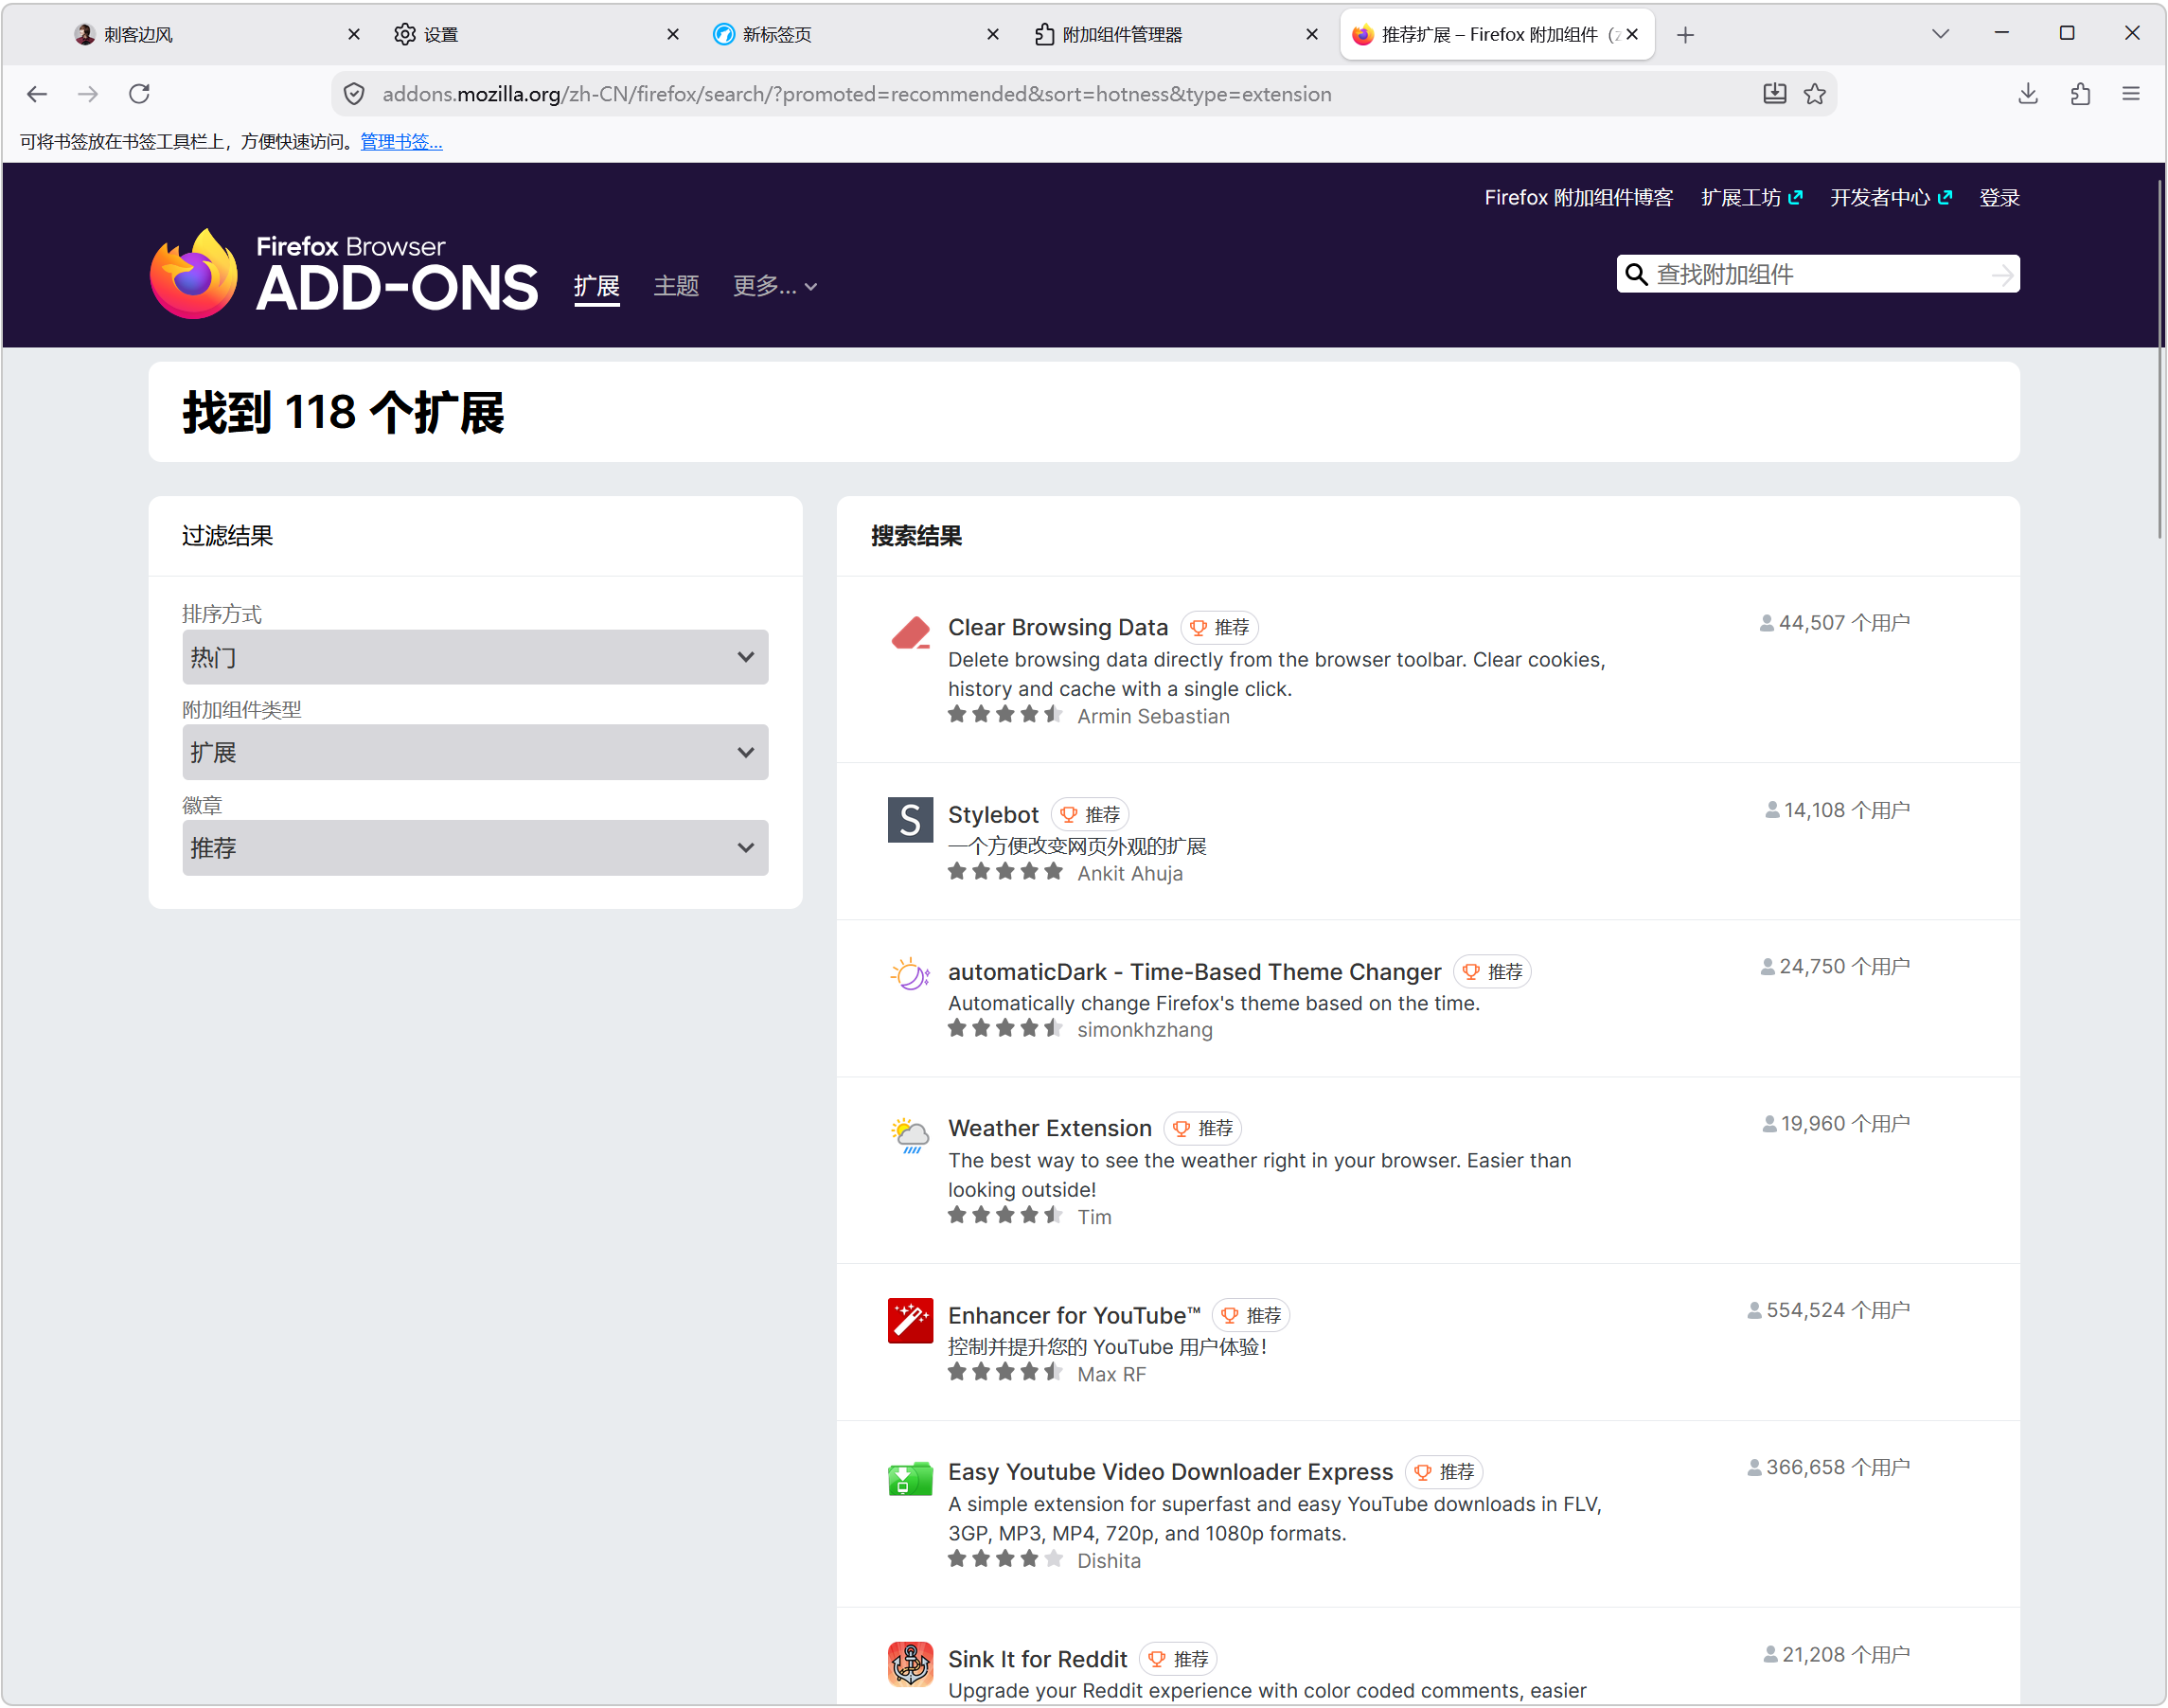Open the 扩展工坊 external link

(x=1752, y=198)
